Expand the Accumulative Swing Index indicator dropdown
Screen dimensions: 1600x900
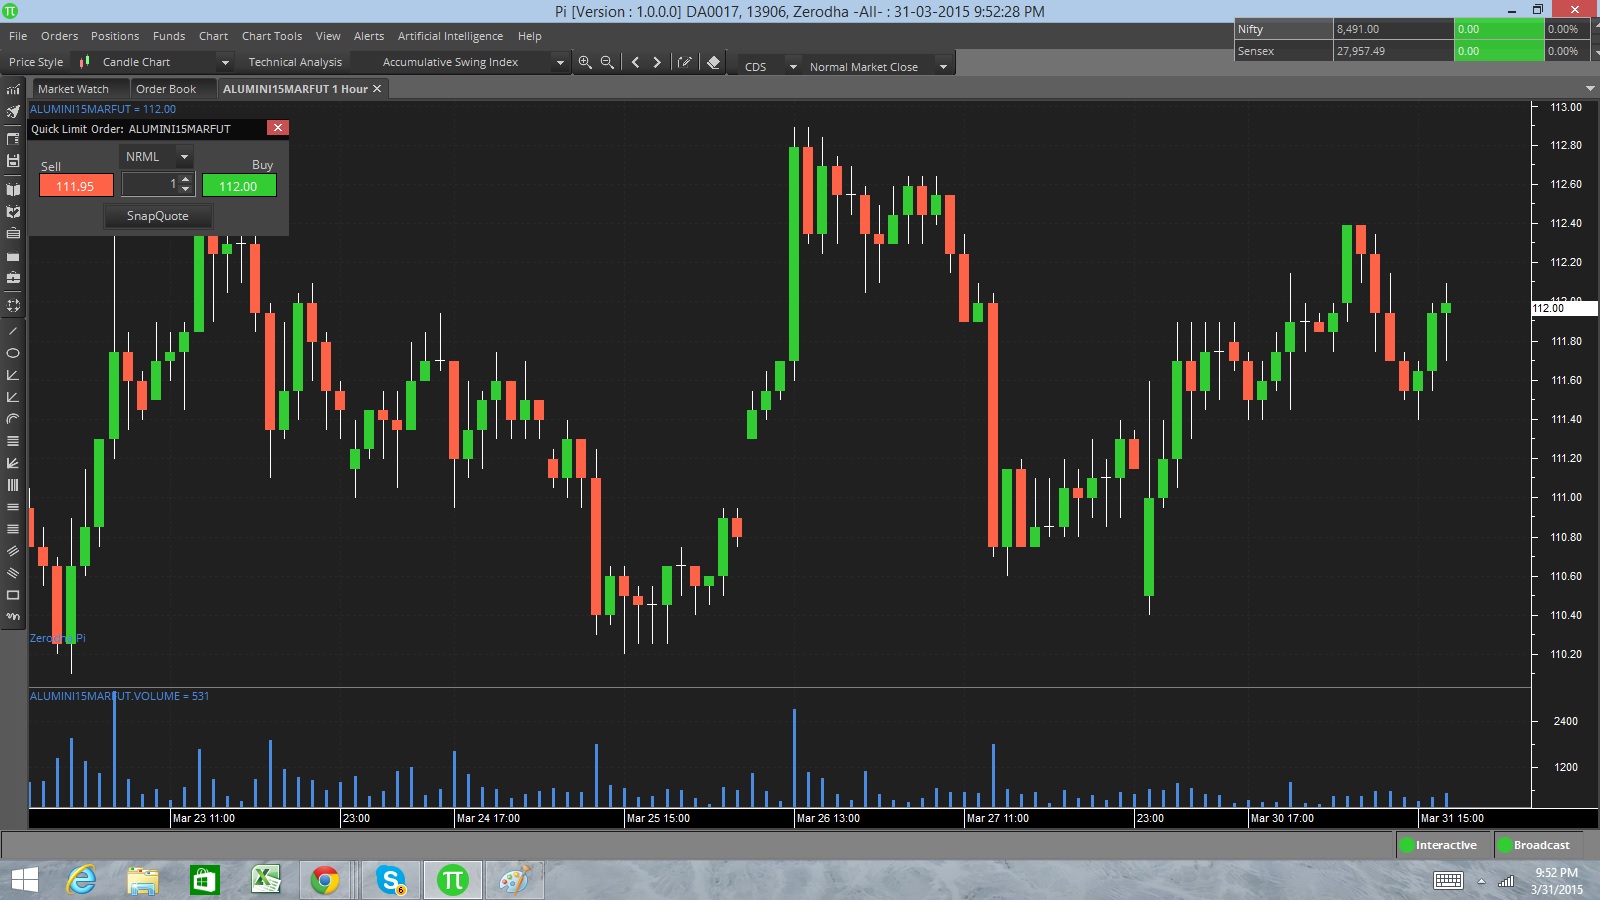(x=560, y=62)
